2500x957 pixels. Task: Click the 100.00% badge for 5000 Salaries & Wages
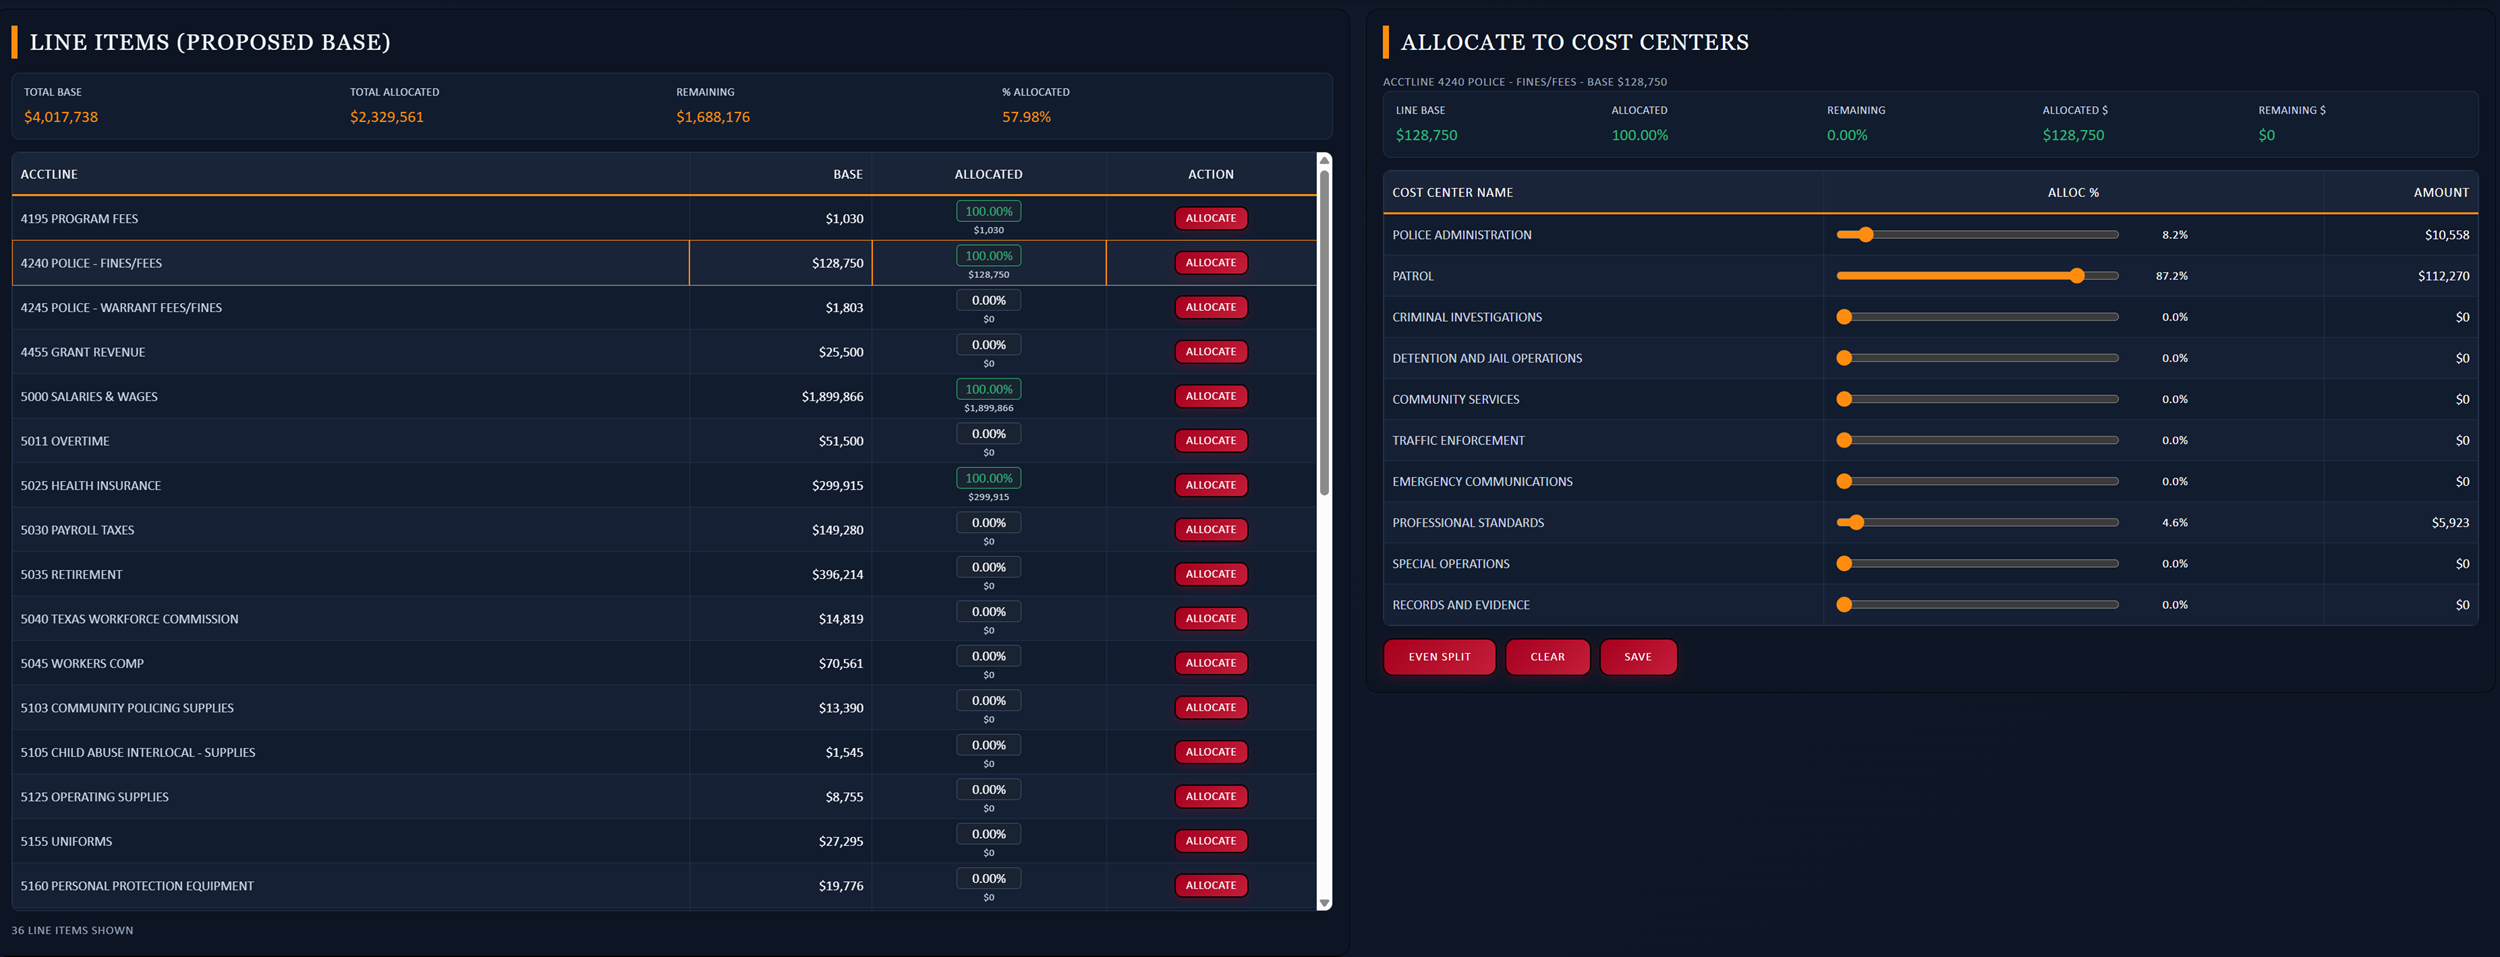[988, 389]
